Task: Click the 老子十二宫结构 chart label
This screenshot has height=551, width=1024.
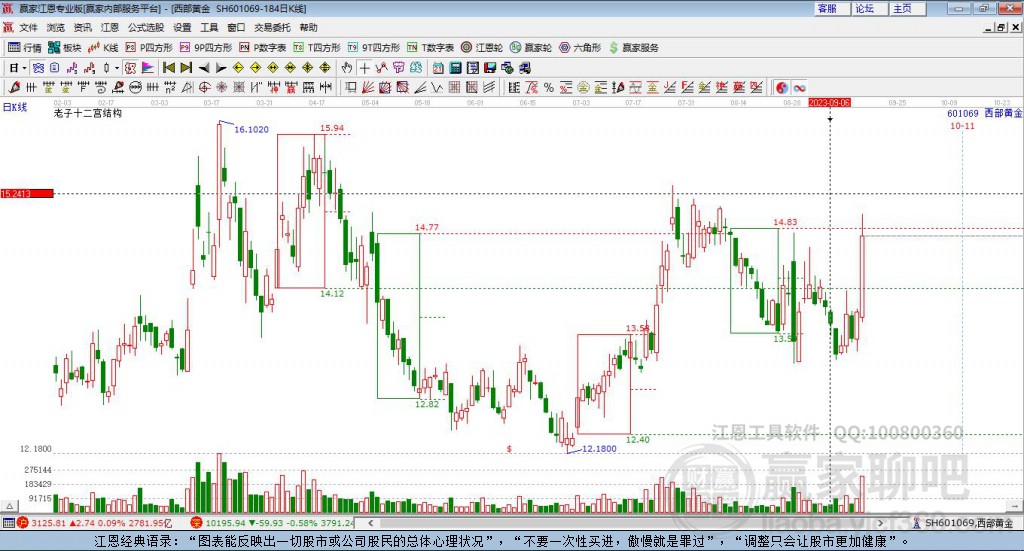Action: [x=88, y=113]
